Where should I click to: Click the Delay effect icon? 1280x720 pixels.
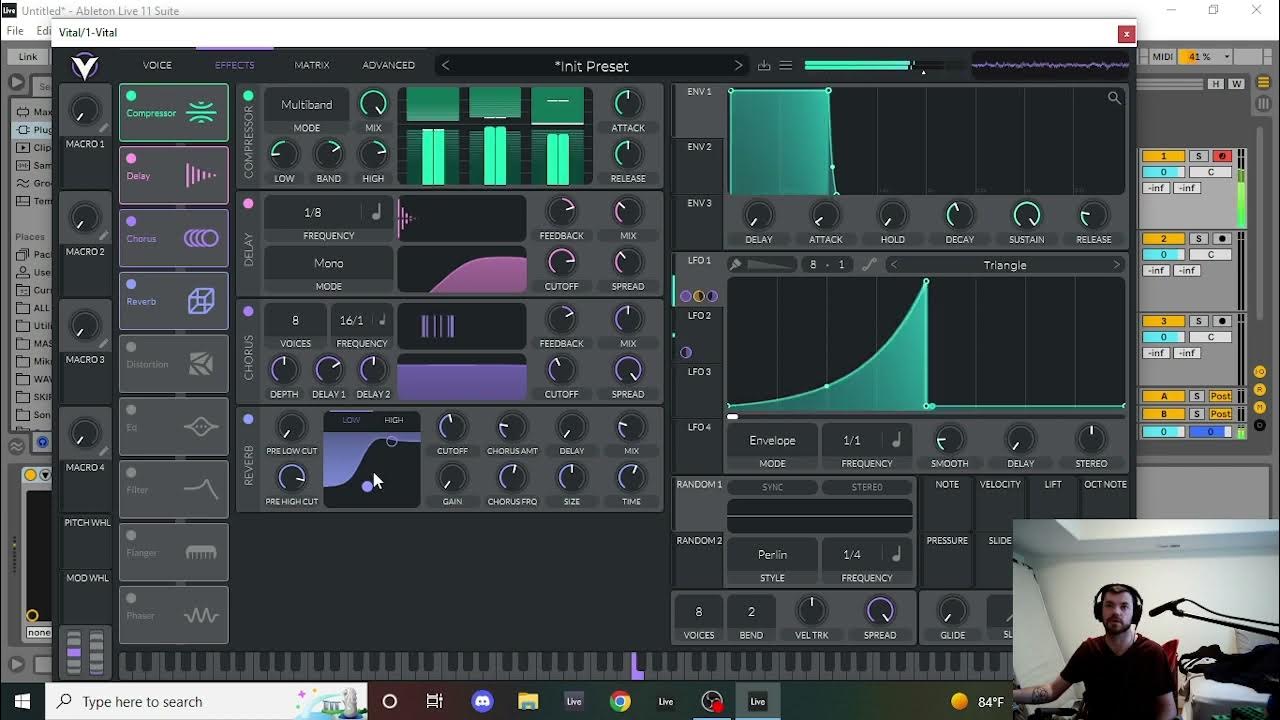click(x=201, y=176)
